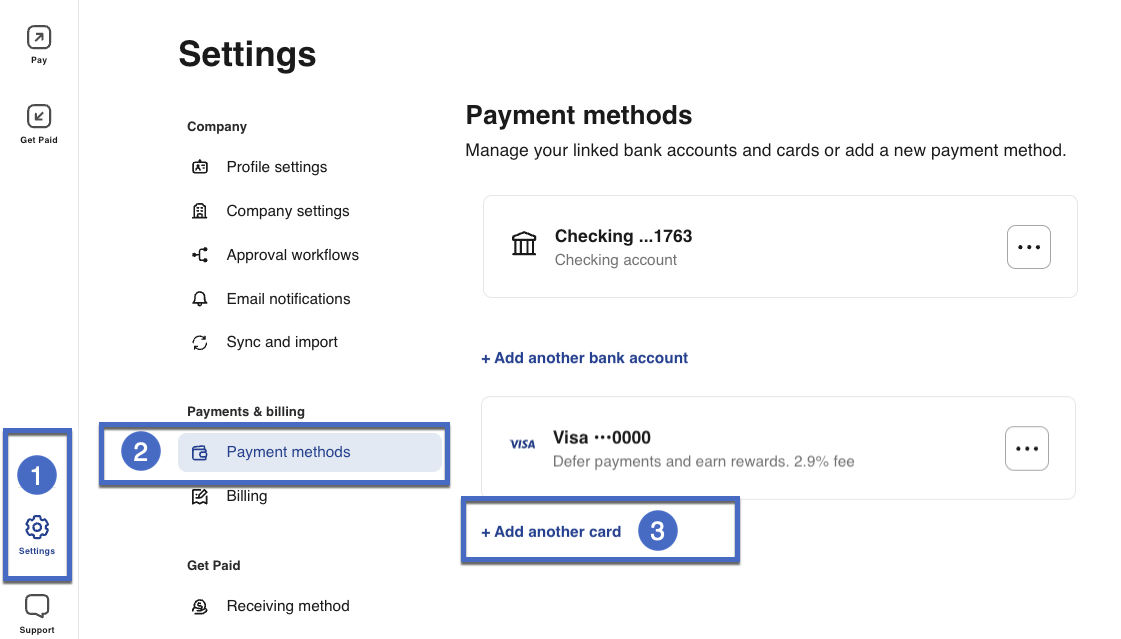Viewport: 1121px width, 639px height.
Task: Open options menu for Visa 0000 card
Action: 1026,448
